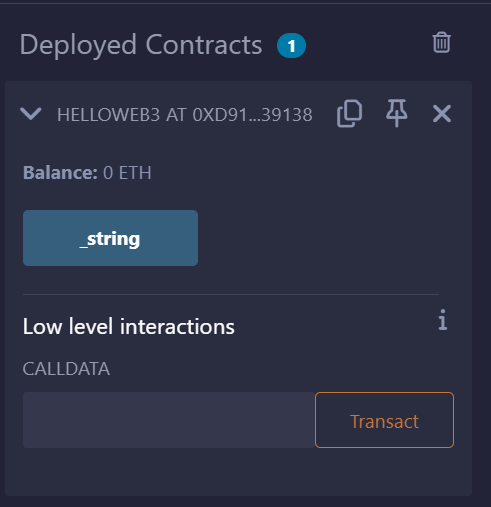The image size is (491, 507).
Task: Remove the HELLOWEB3 contract with X icon
Action: pos(442,114)
